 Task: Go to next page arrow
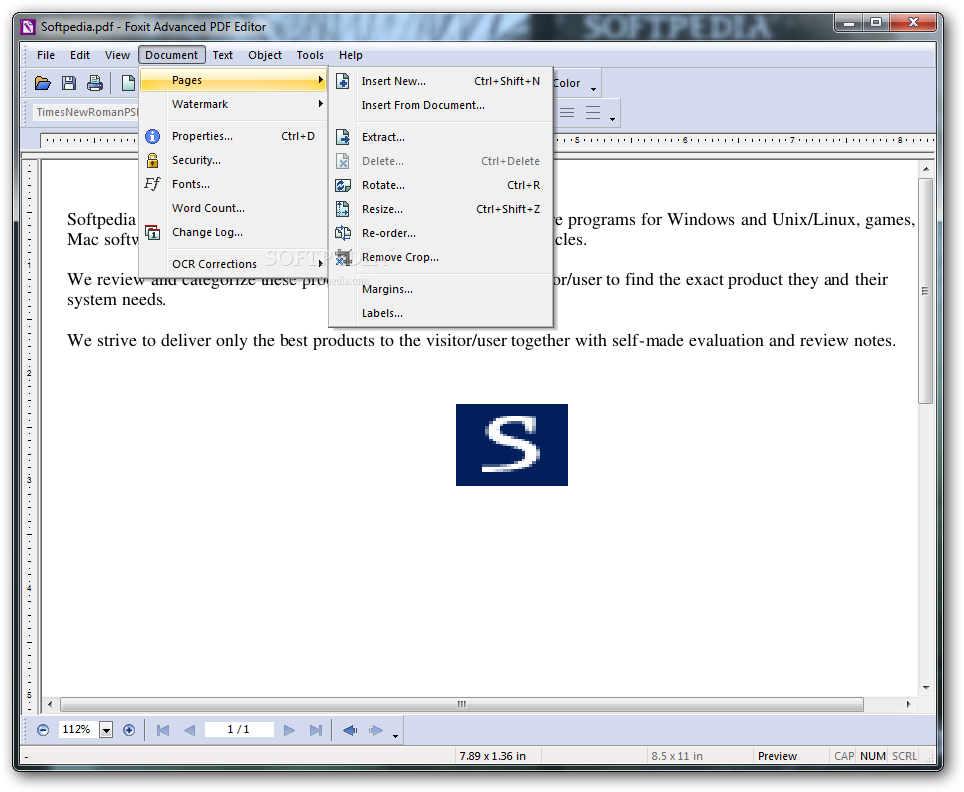[x=289, y=730]
